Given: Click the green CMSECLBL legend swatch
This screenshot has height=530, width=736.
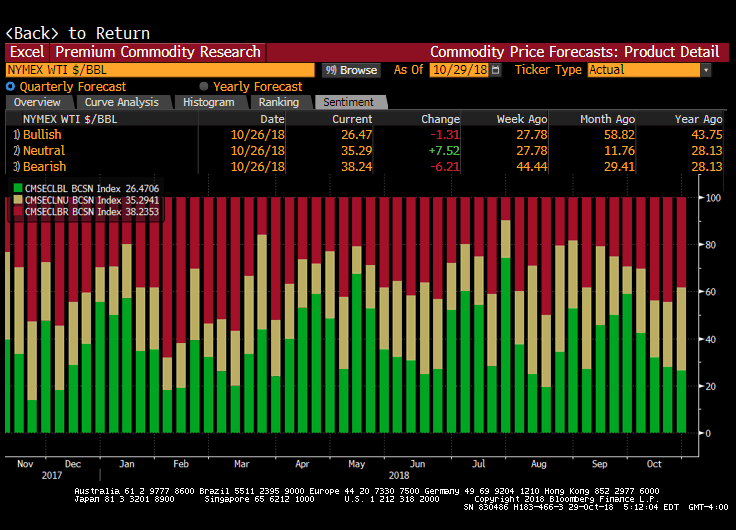Looking at the screenshot, I should pos(18,188).
